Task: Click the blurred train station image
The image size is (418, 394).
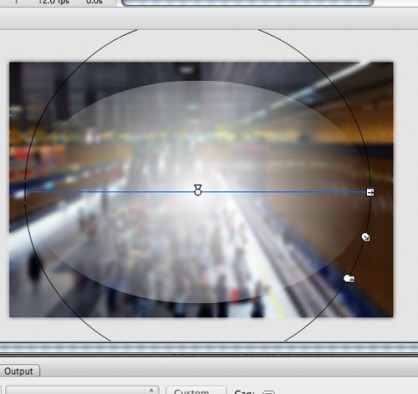Action: click(x=201, y=189)
